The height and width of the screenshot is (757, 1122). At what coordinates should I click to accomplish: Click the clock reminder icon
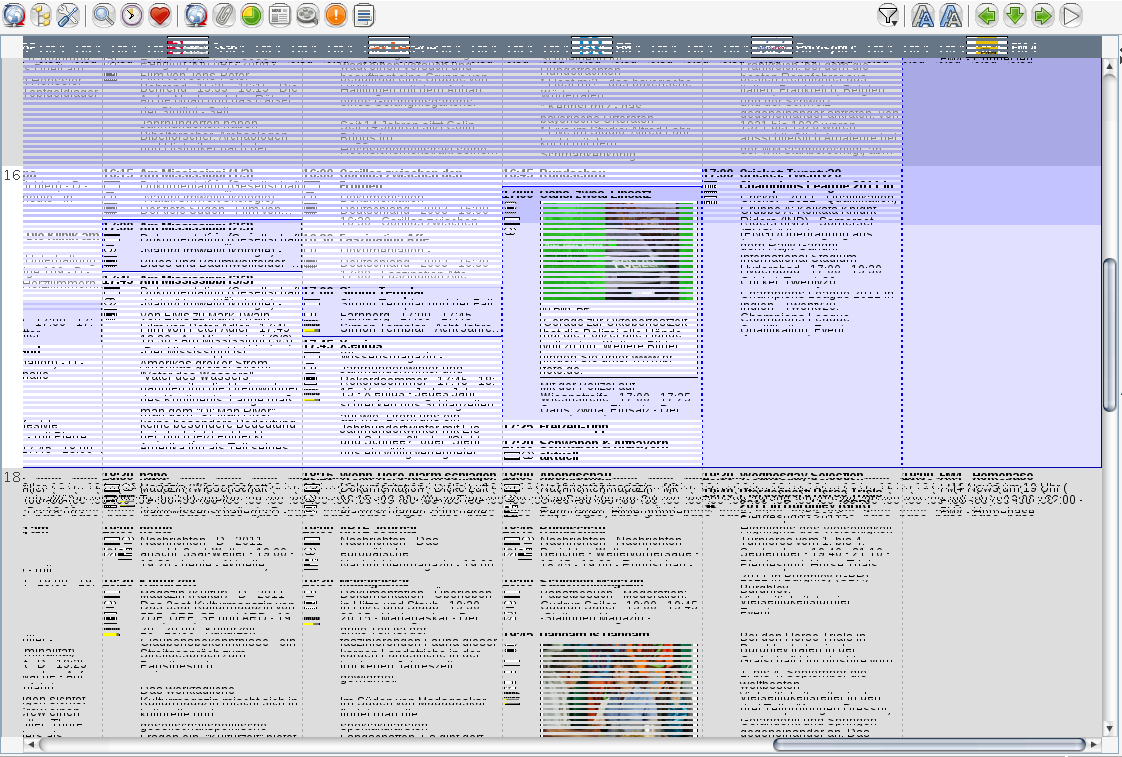coord(131,15)
